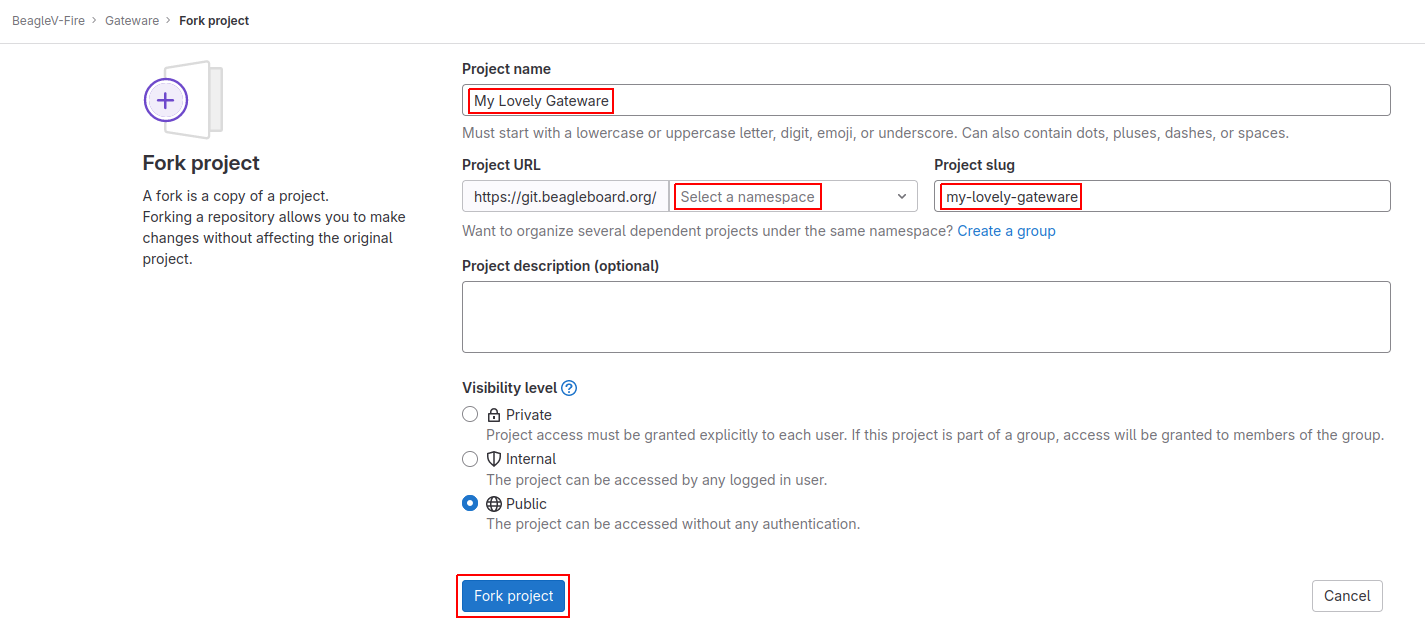Click the Project description (optional) label
Viewport: 1425px width, 631px height.
(560, 266)
